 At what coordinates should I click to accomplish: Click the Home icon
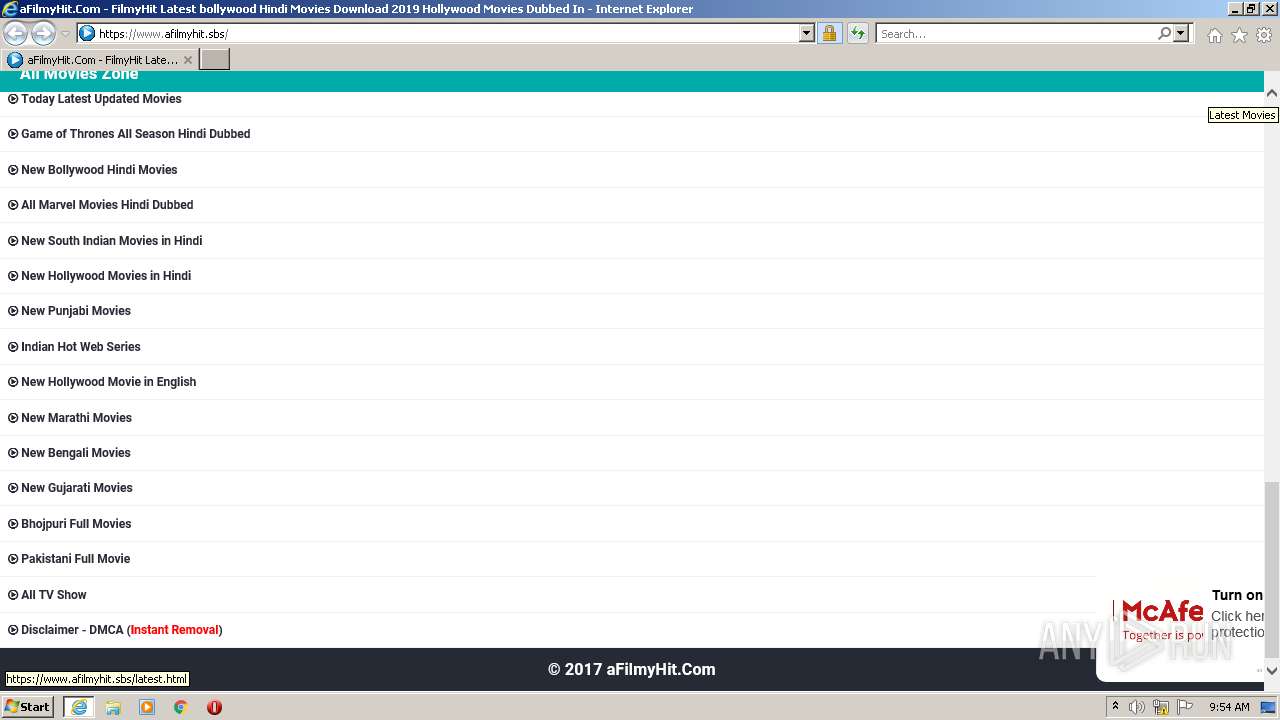coord(1214,35)
